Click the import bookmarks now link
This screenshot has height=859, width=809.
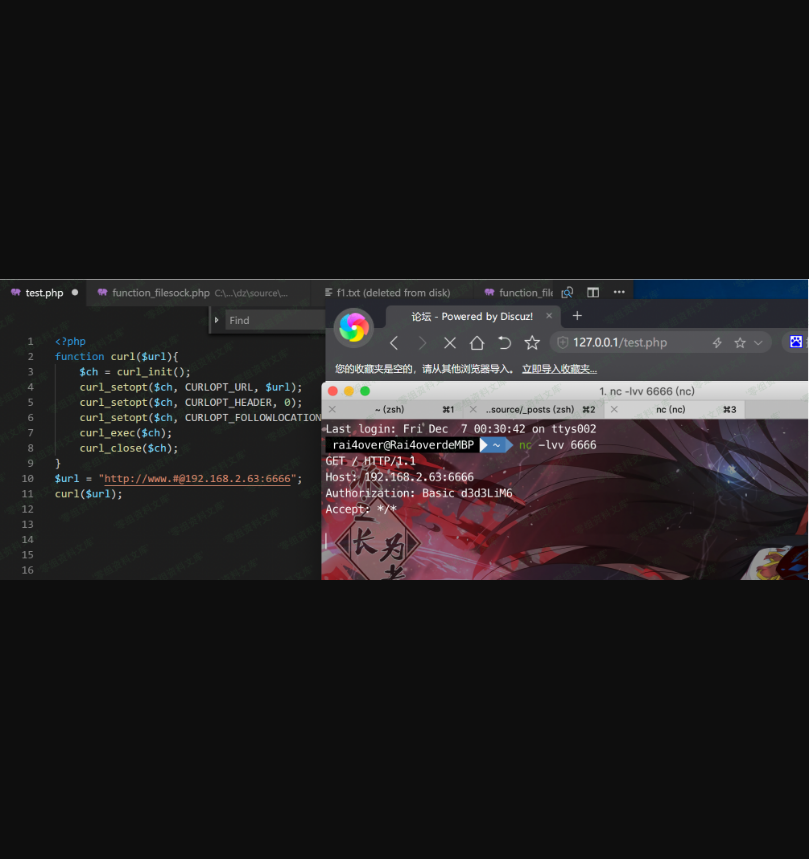tap(559, 369)
